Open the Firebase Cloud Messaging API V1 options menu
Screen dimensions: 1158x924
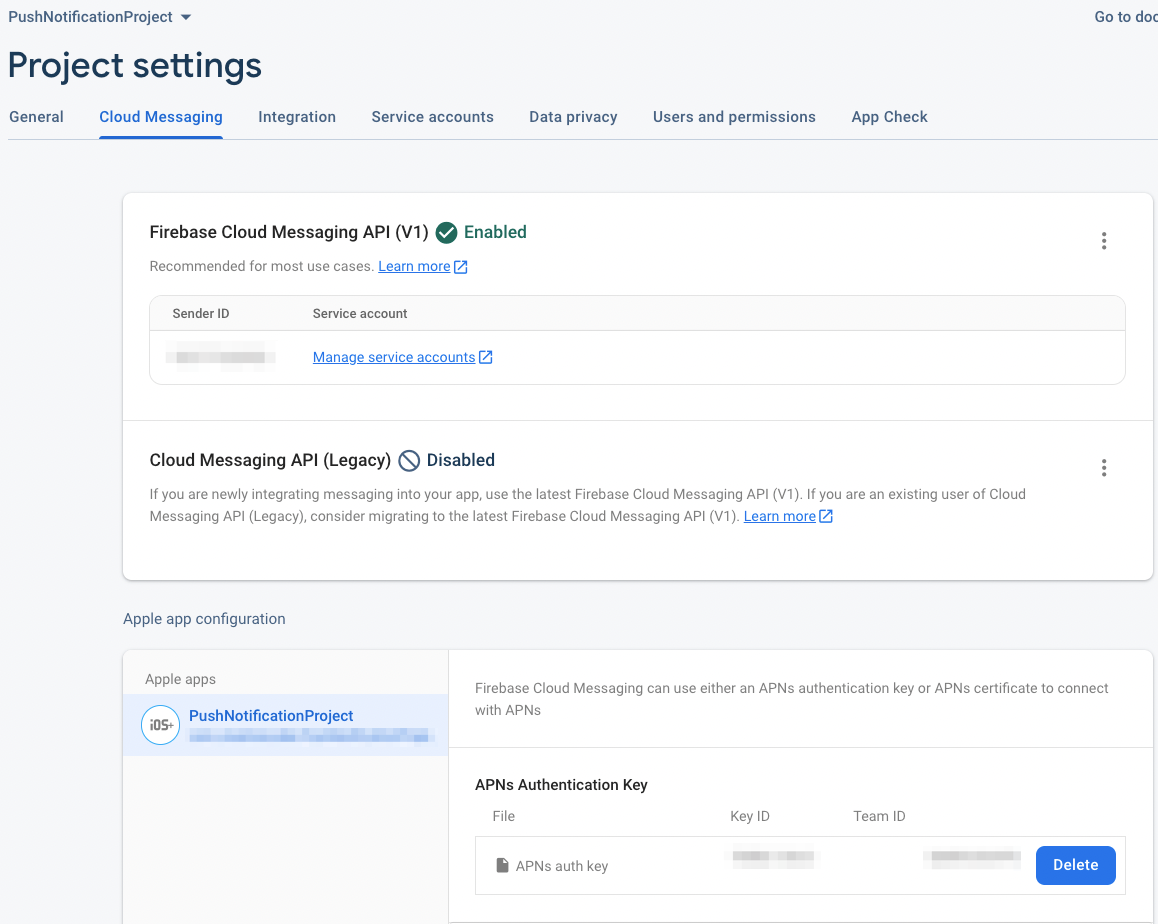tap(1103, 241)
